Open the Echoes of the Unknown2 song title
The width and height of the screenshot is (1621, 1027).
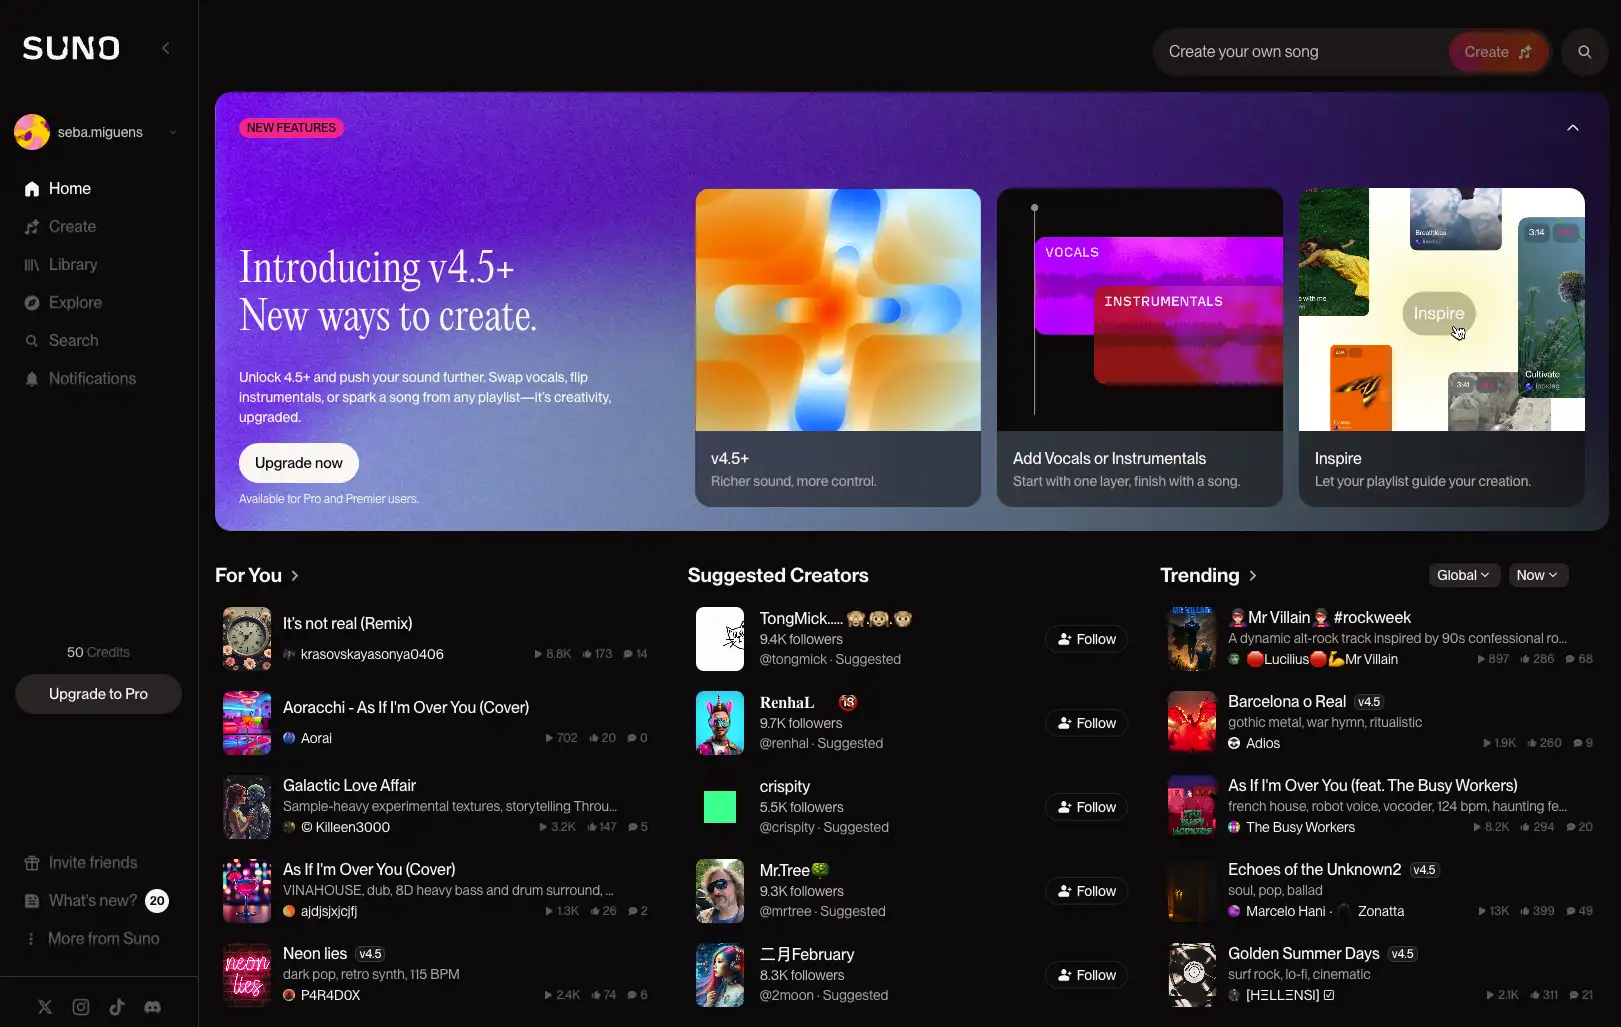click(x=1314, y=870)
